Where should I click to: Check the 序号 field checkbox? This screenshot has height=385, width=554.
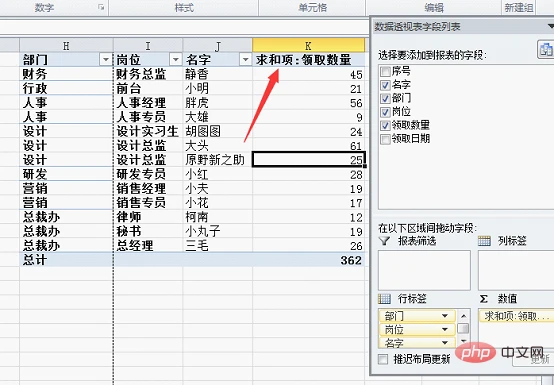click(x=385, y=72)
